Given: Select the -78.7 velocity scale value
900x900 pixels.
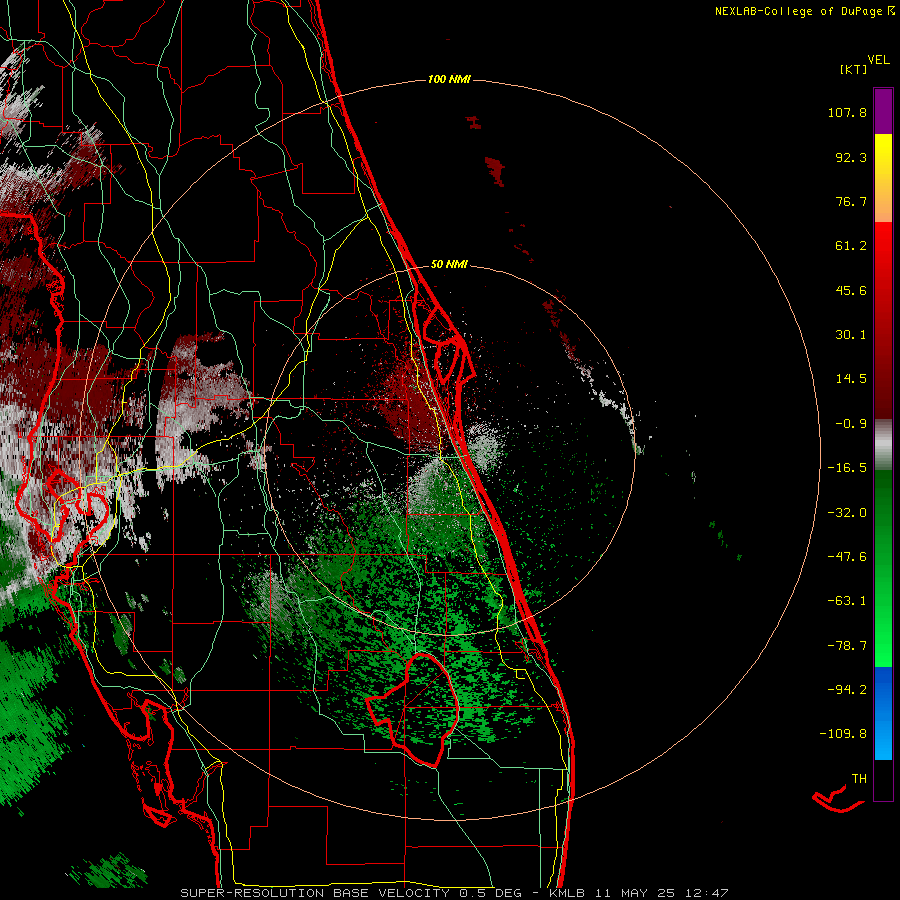Looking at the screenshot, I should click(847, 645).
